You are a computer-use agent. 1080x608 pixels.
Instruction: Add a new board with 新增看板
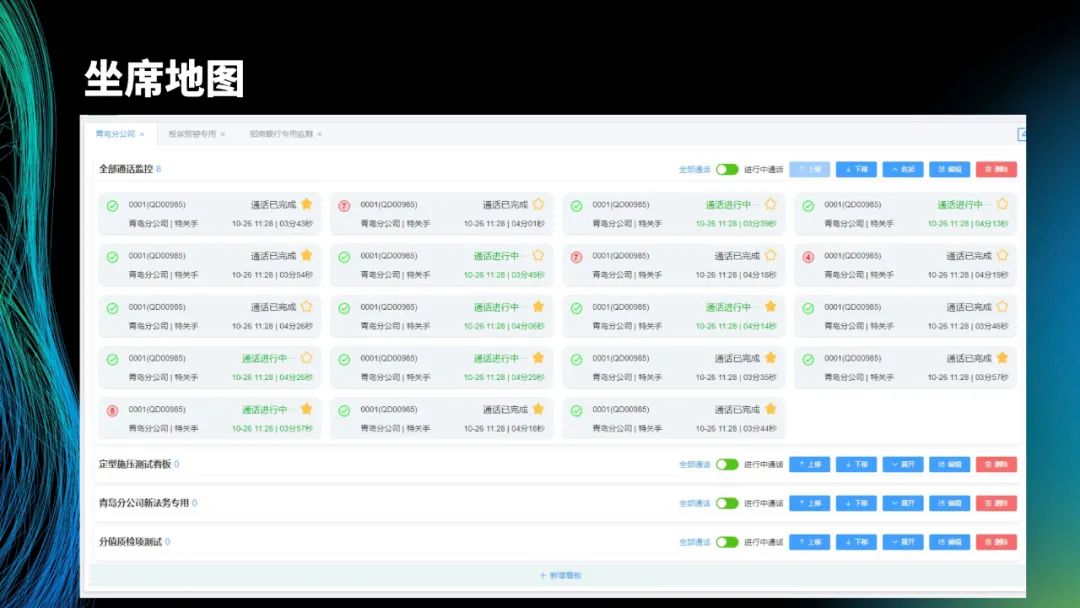pyautogui.click(x=560, y=576)
